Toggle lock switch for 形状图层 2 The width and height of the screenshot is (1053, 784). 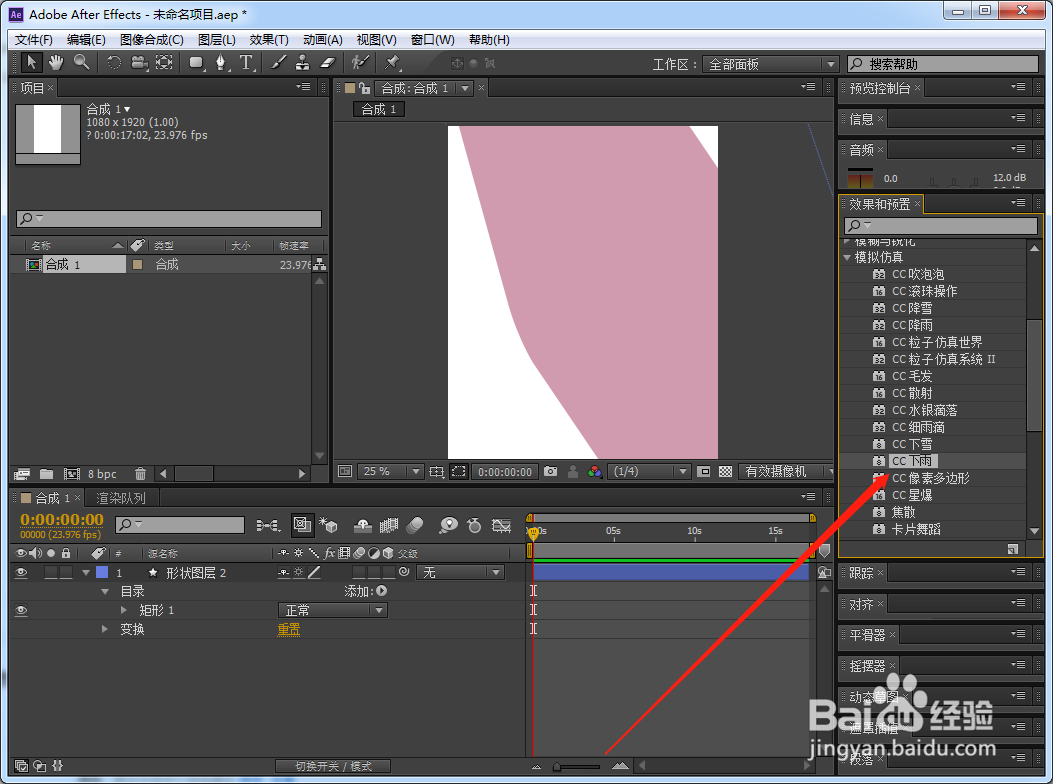click(66, 572)
